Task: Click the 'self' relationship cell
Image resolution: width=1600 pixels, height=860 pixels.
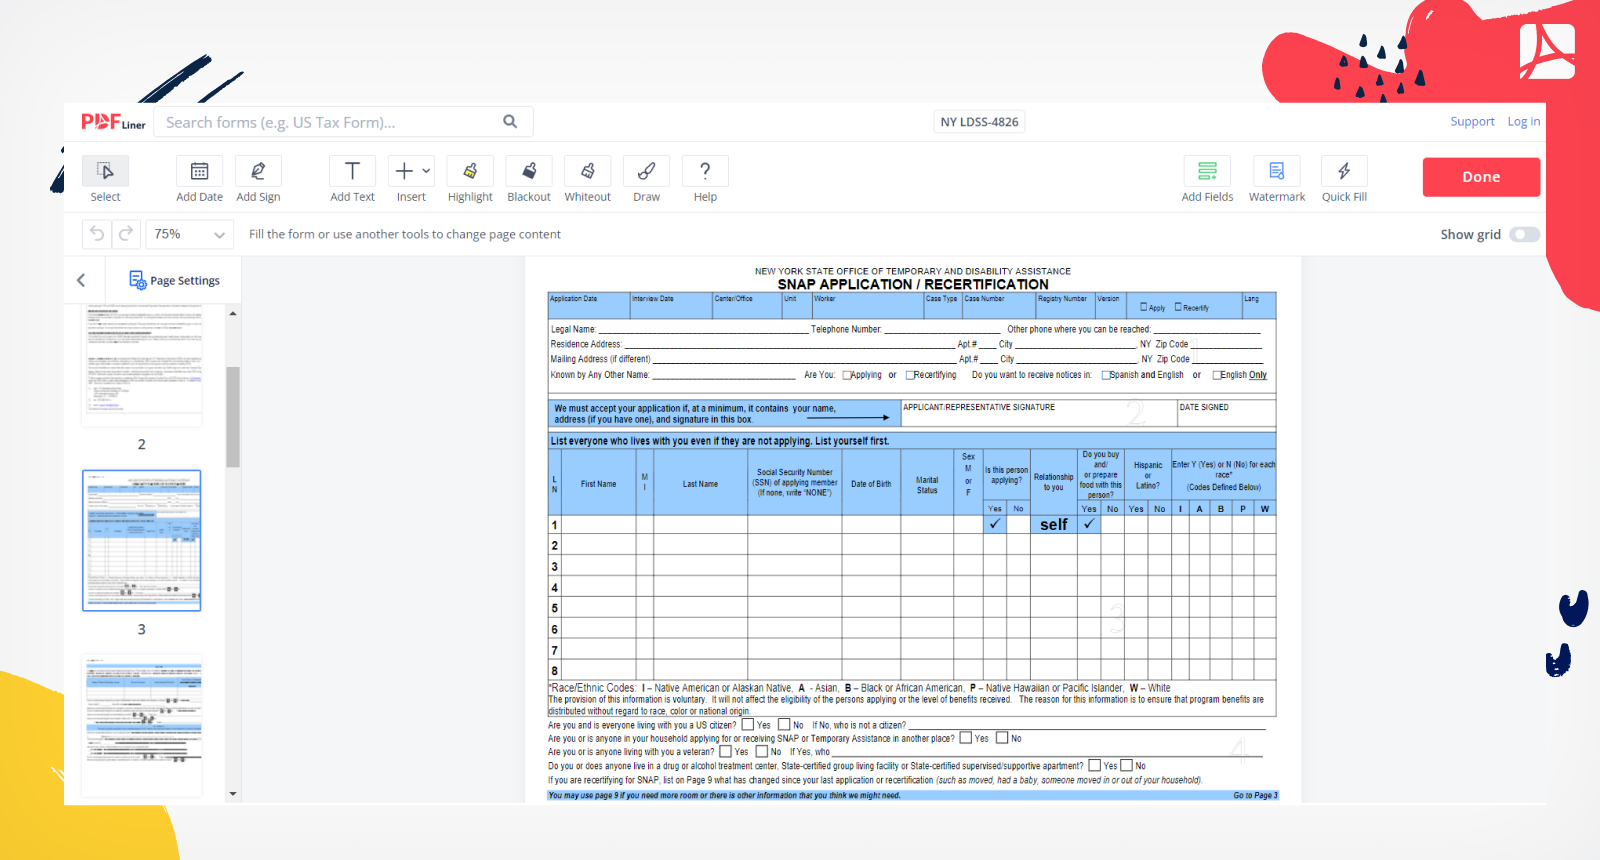Action: 1054,524
